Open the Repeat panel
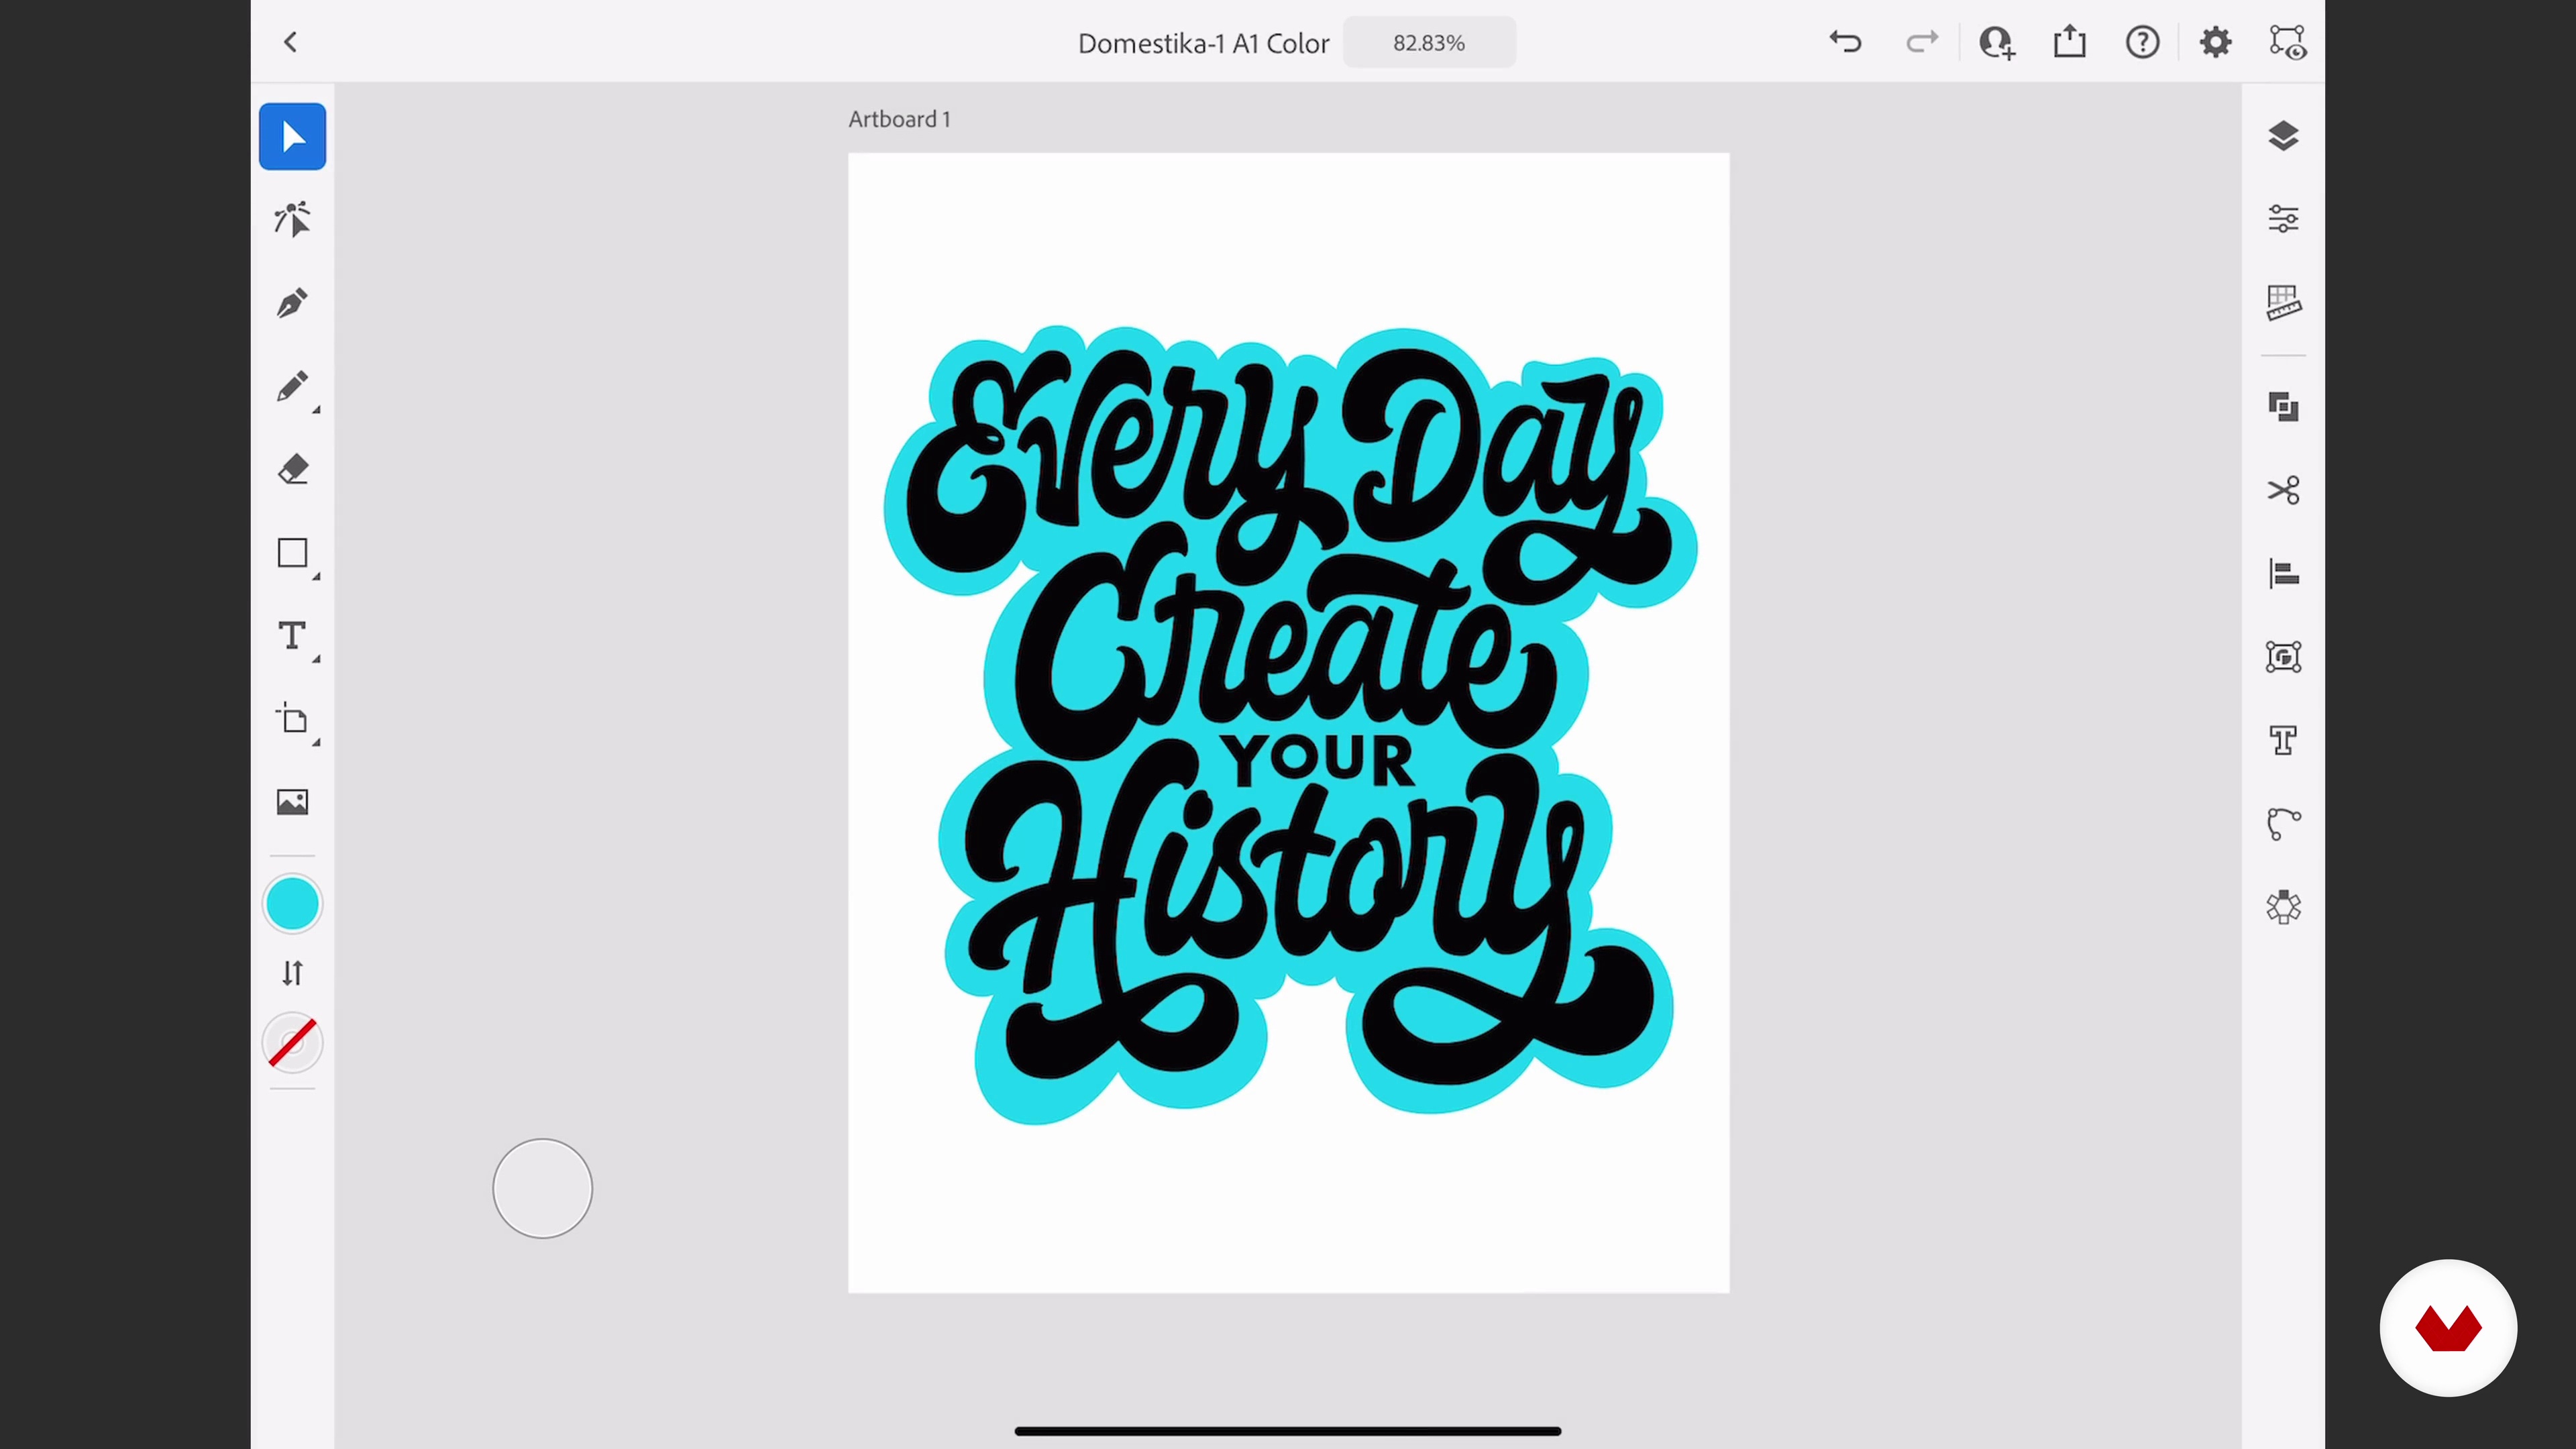The width and height of the screenshot is (2576, 1449). click(x=2283, y=907)
